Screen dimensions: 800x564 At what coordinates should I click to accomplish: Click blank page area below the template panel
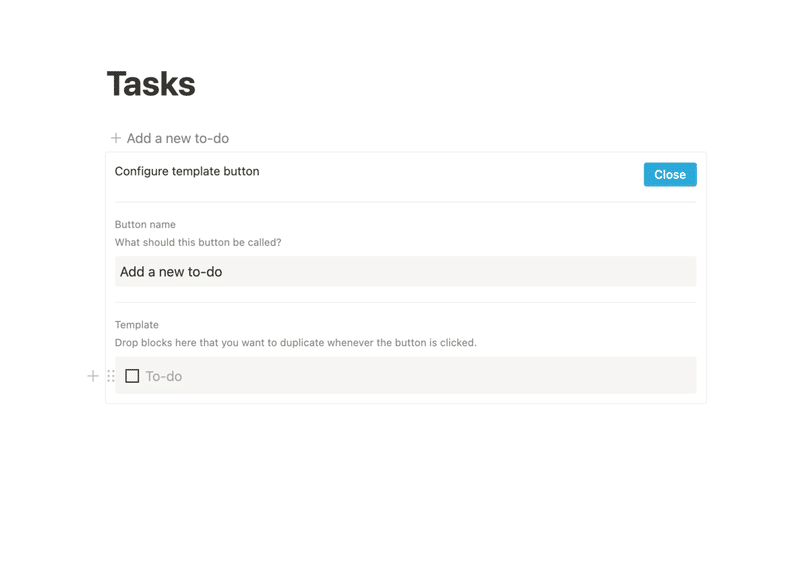400,480
